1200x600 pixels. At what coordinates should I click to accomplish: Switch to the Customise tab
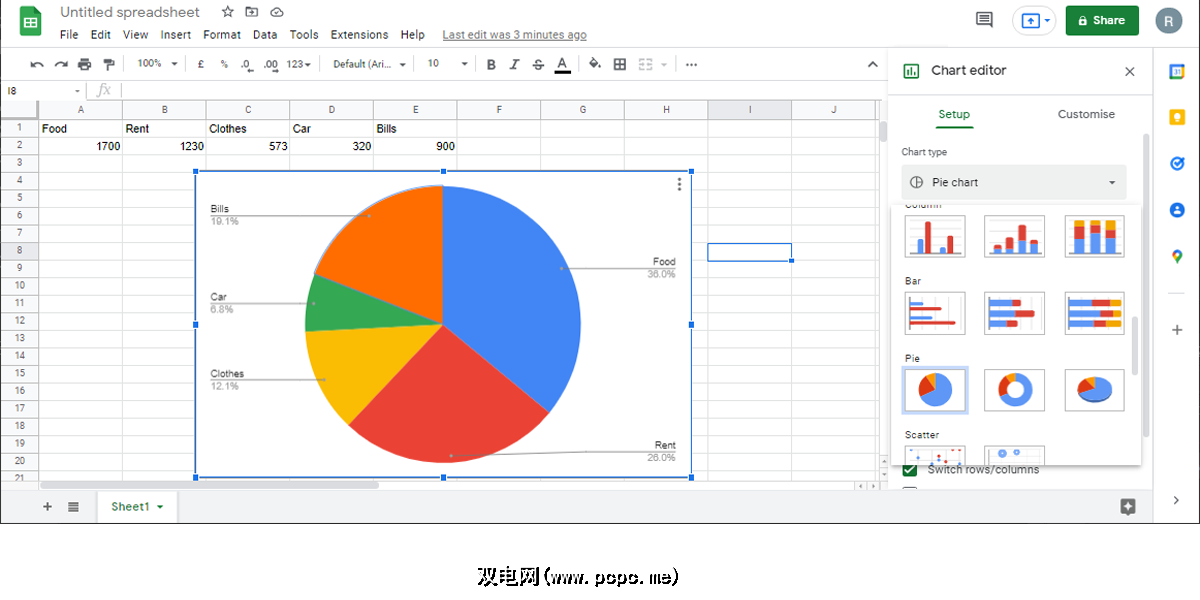[x=1086, y=114]
